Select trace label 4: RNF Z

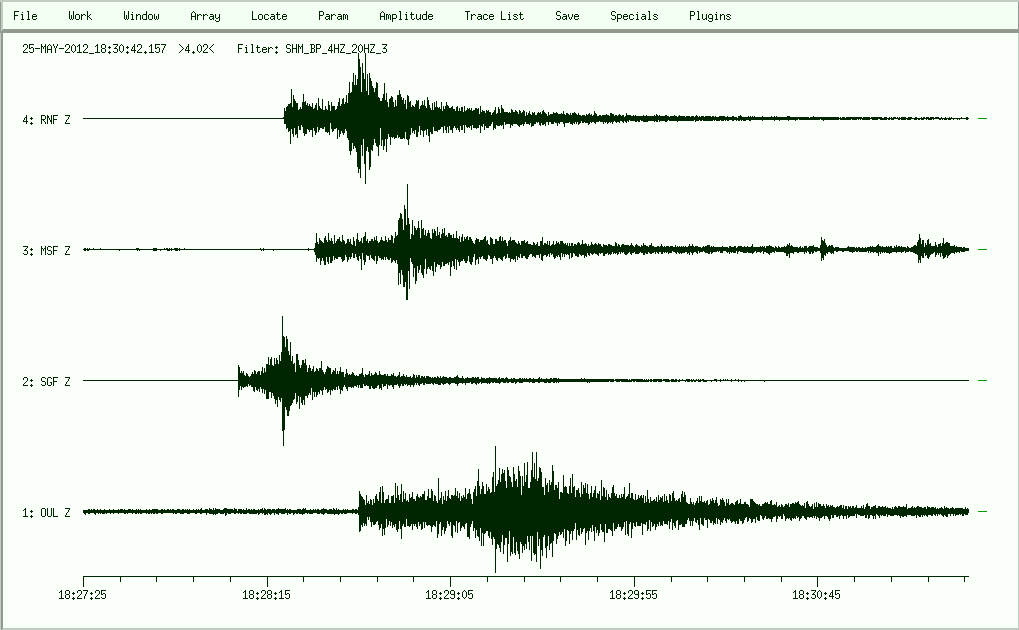[x=47, y=120]
